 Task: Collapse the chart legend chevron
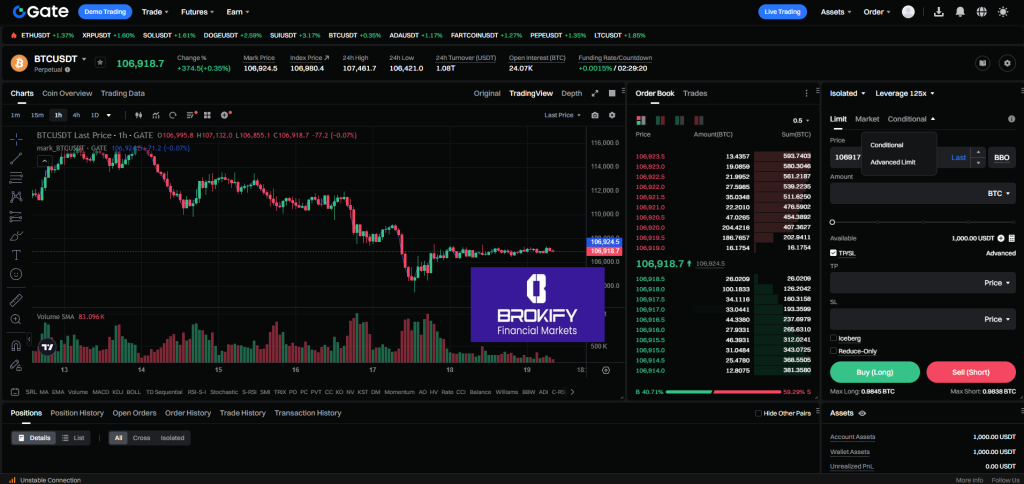click(44, 160)
